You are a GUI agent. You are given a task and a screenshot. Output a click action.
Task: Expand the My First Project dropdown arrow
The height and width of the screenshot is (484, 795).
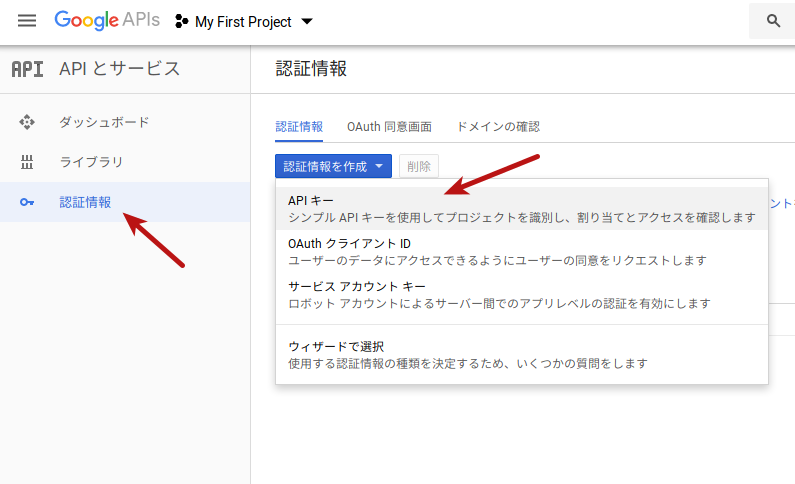click(x=307, y=22)
